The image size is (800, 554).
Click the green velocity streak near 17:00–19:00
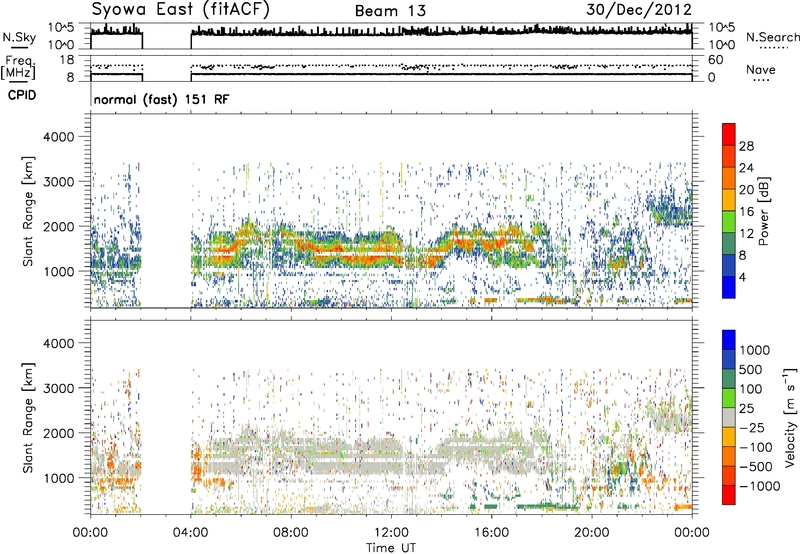pyautogui.click(x=547, y=507)
